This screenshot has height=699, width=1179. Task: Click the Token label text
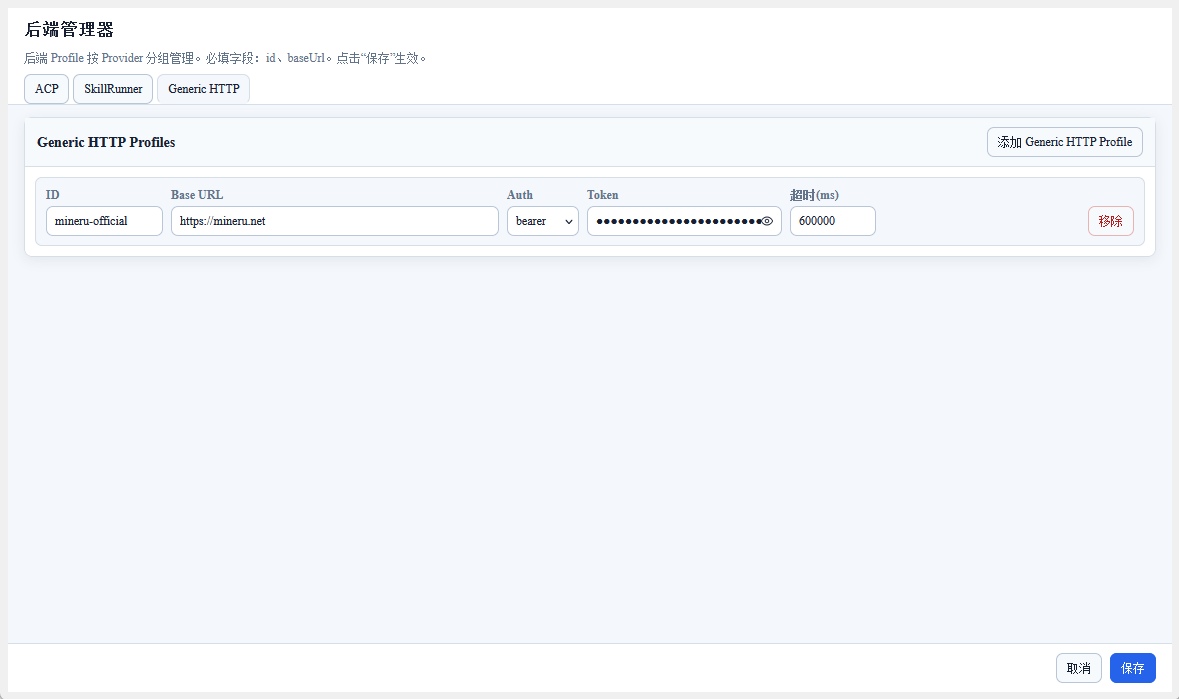(x=602, y=195)
